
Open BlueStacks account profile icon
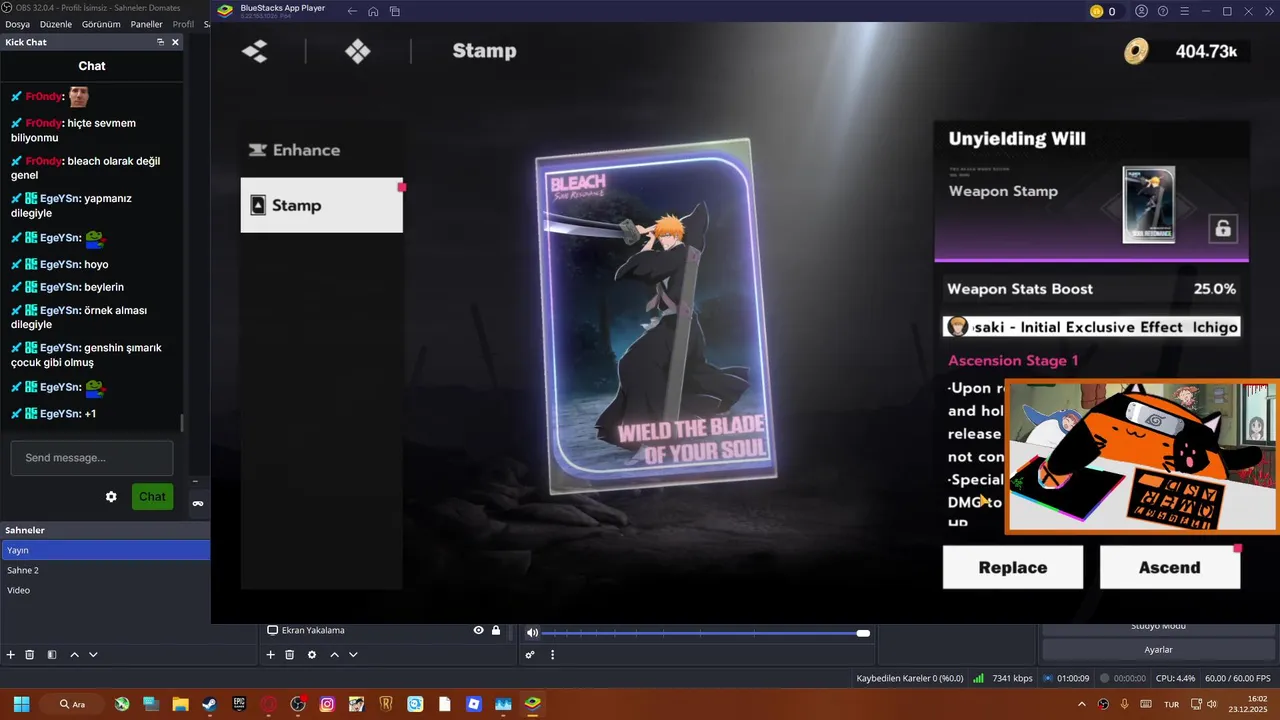click(x=1142, y=11)
